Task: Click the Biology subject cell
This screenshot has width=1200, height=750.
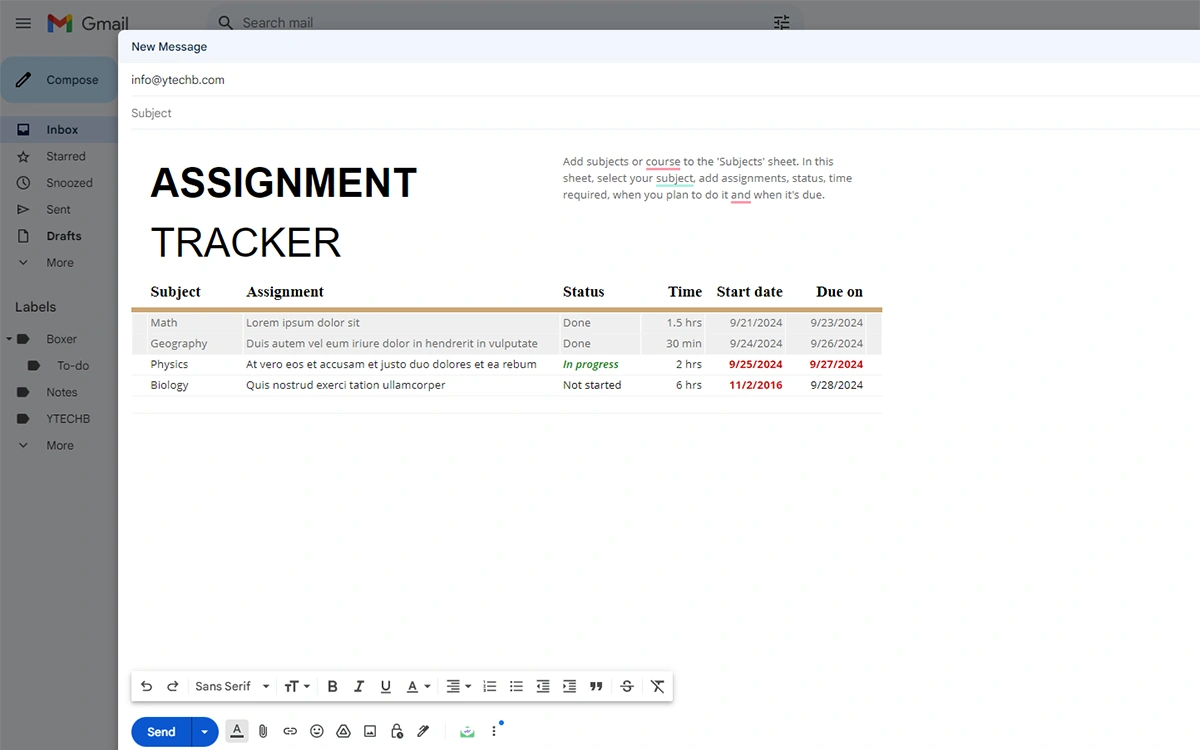Action: tap(169, 385)
